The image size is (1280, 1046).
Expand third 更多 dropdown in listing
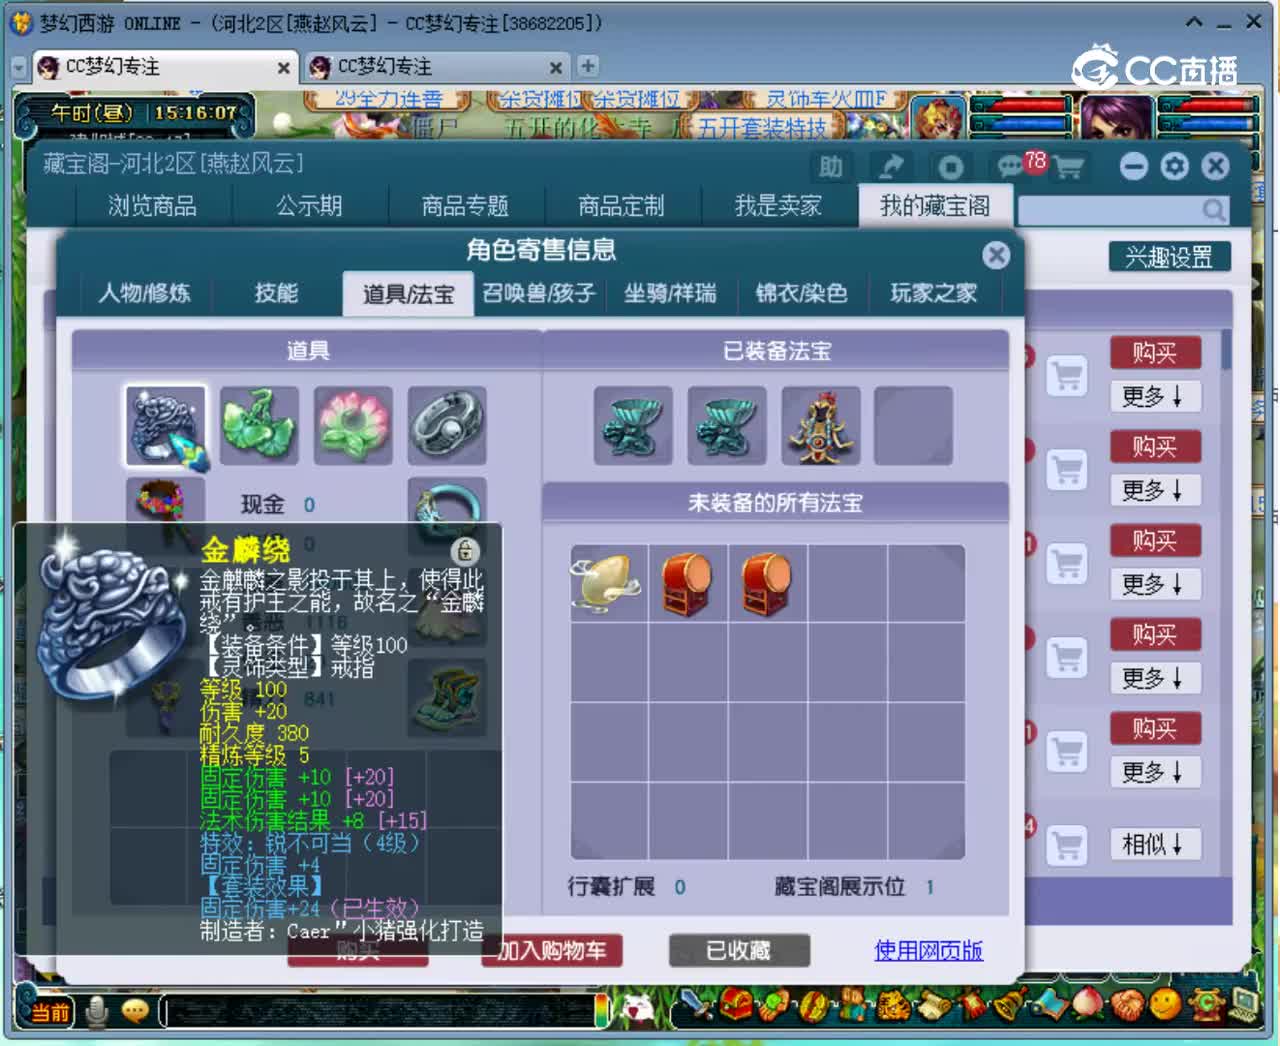pyautogui.click(x=1155, y=584)
